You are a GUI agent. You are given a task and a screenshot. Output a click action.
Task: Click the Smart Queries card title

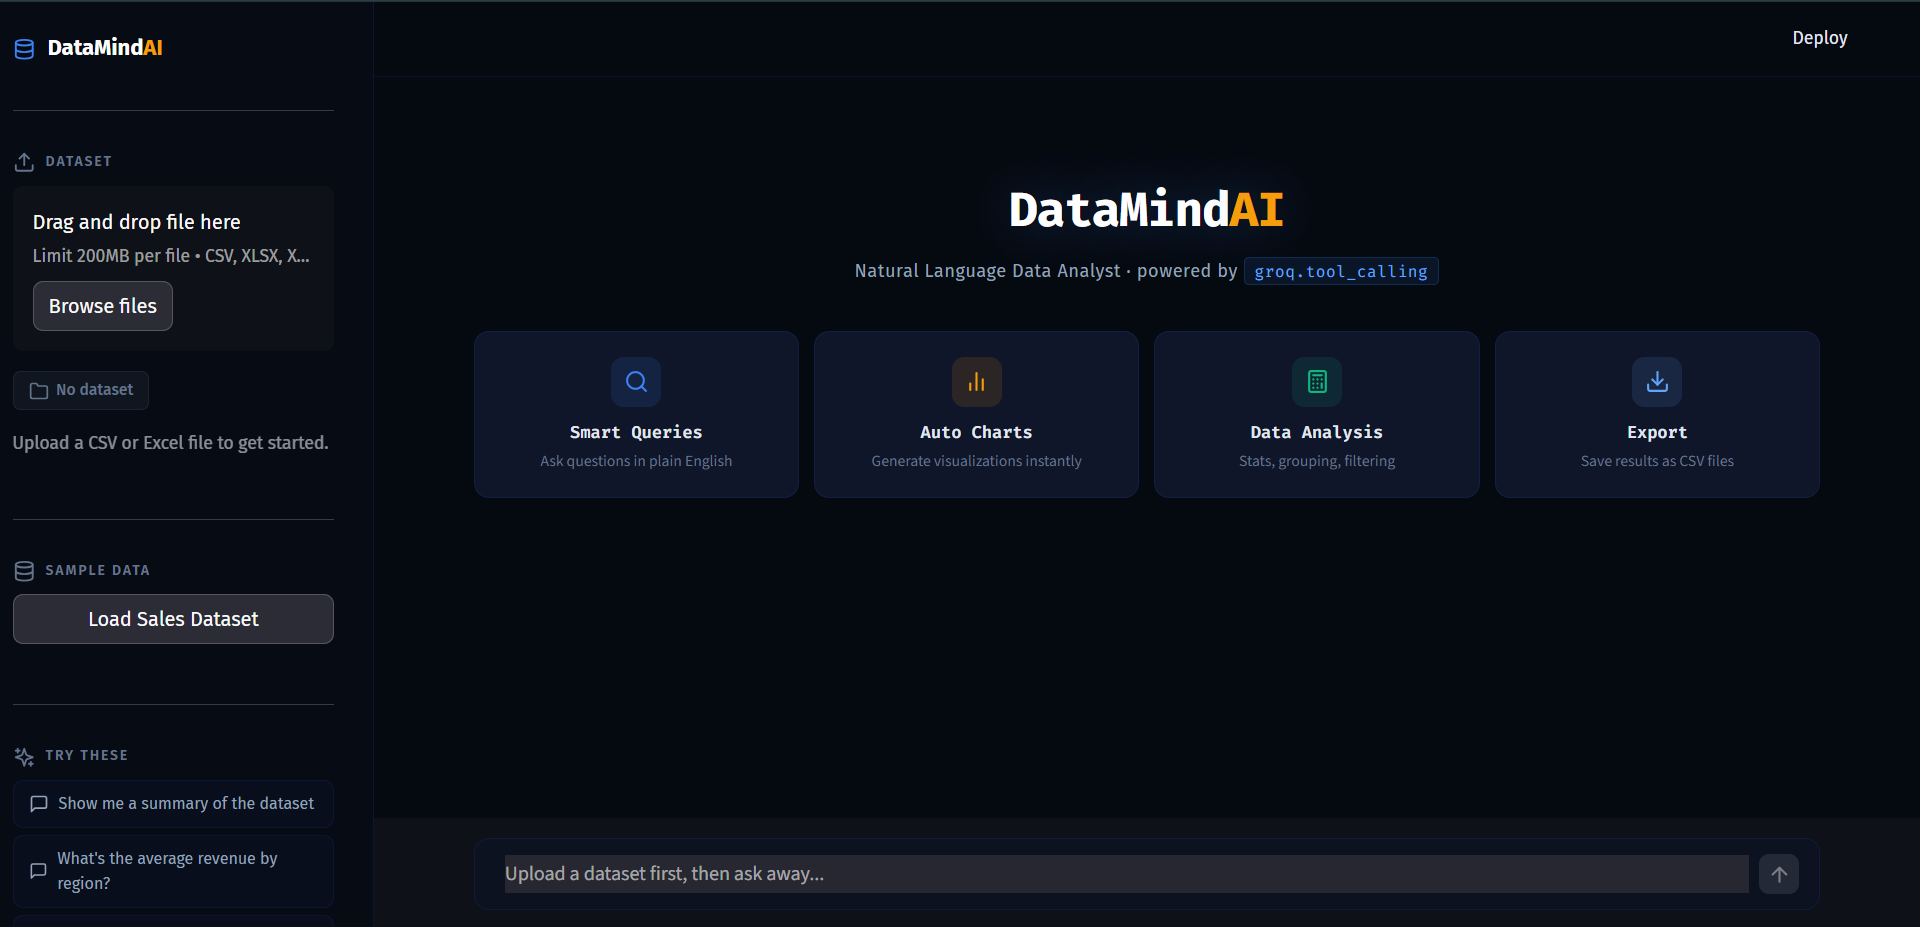tap(636, 433)
